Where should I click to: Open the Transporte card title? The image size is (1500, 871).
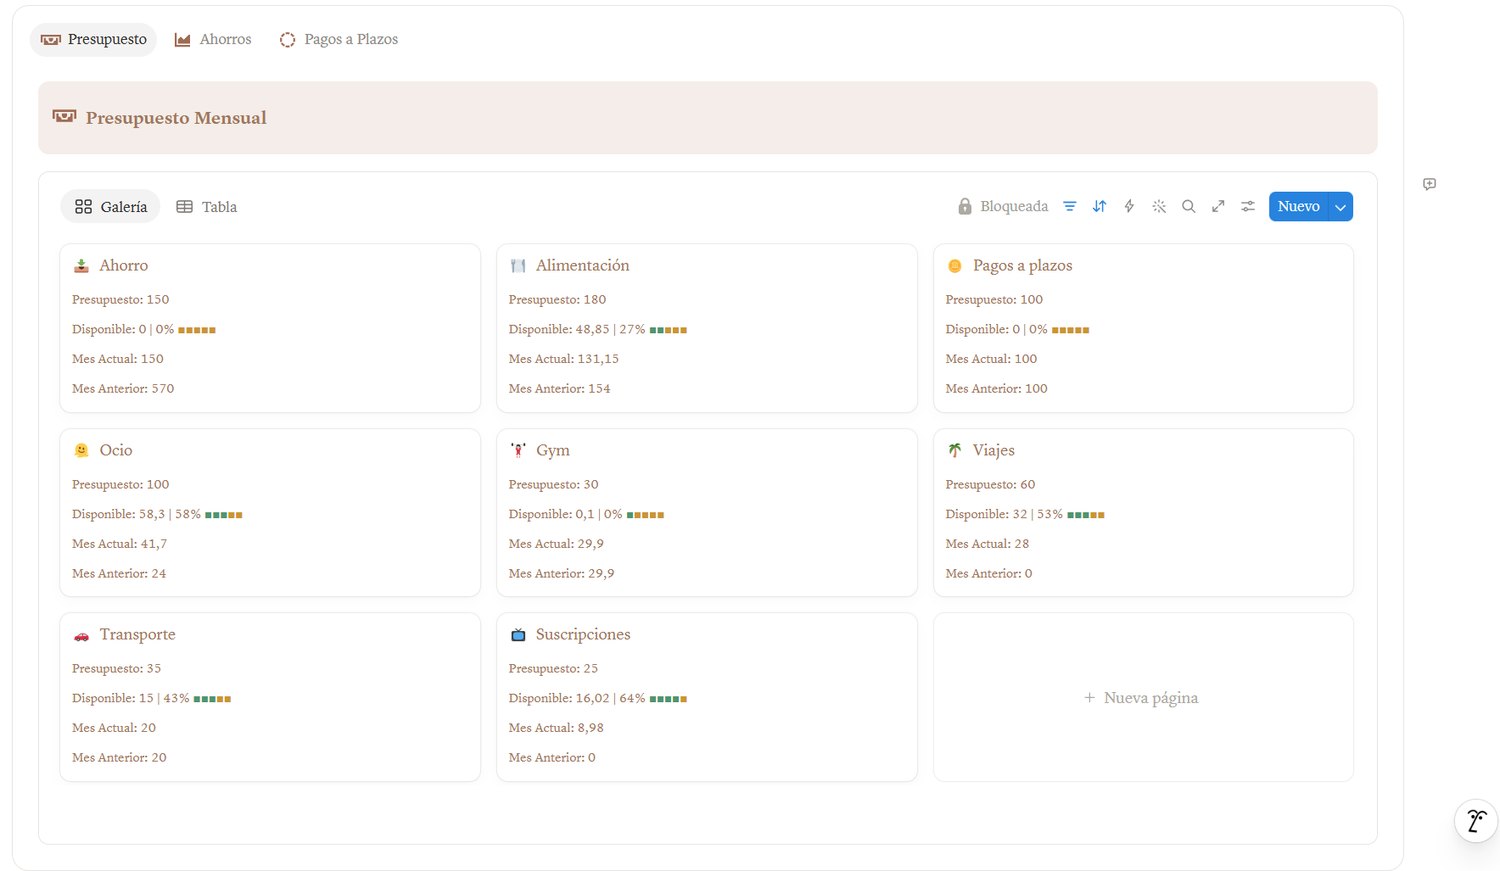click(137, 635)
